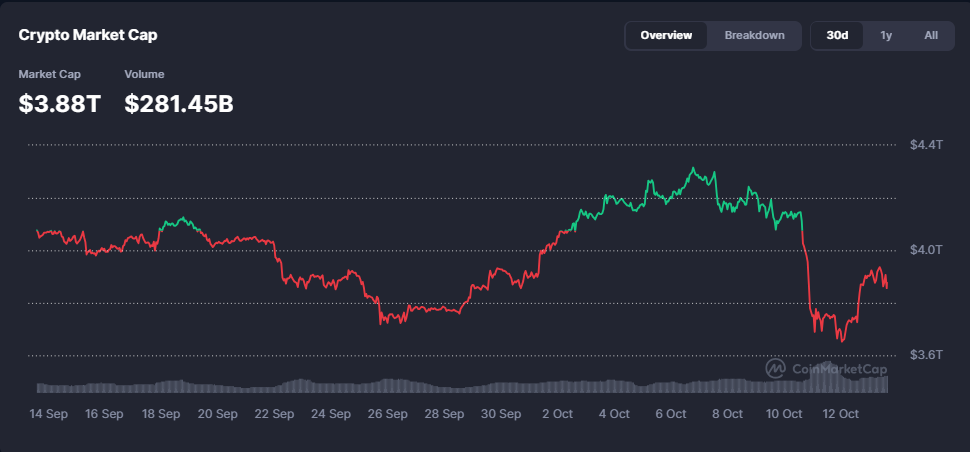This screenshot has height=452, width=970.
Task: Click the Market Cap label
Action: coord(49,74)
